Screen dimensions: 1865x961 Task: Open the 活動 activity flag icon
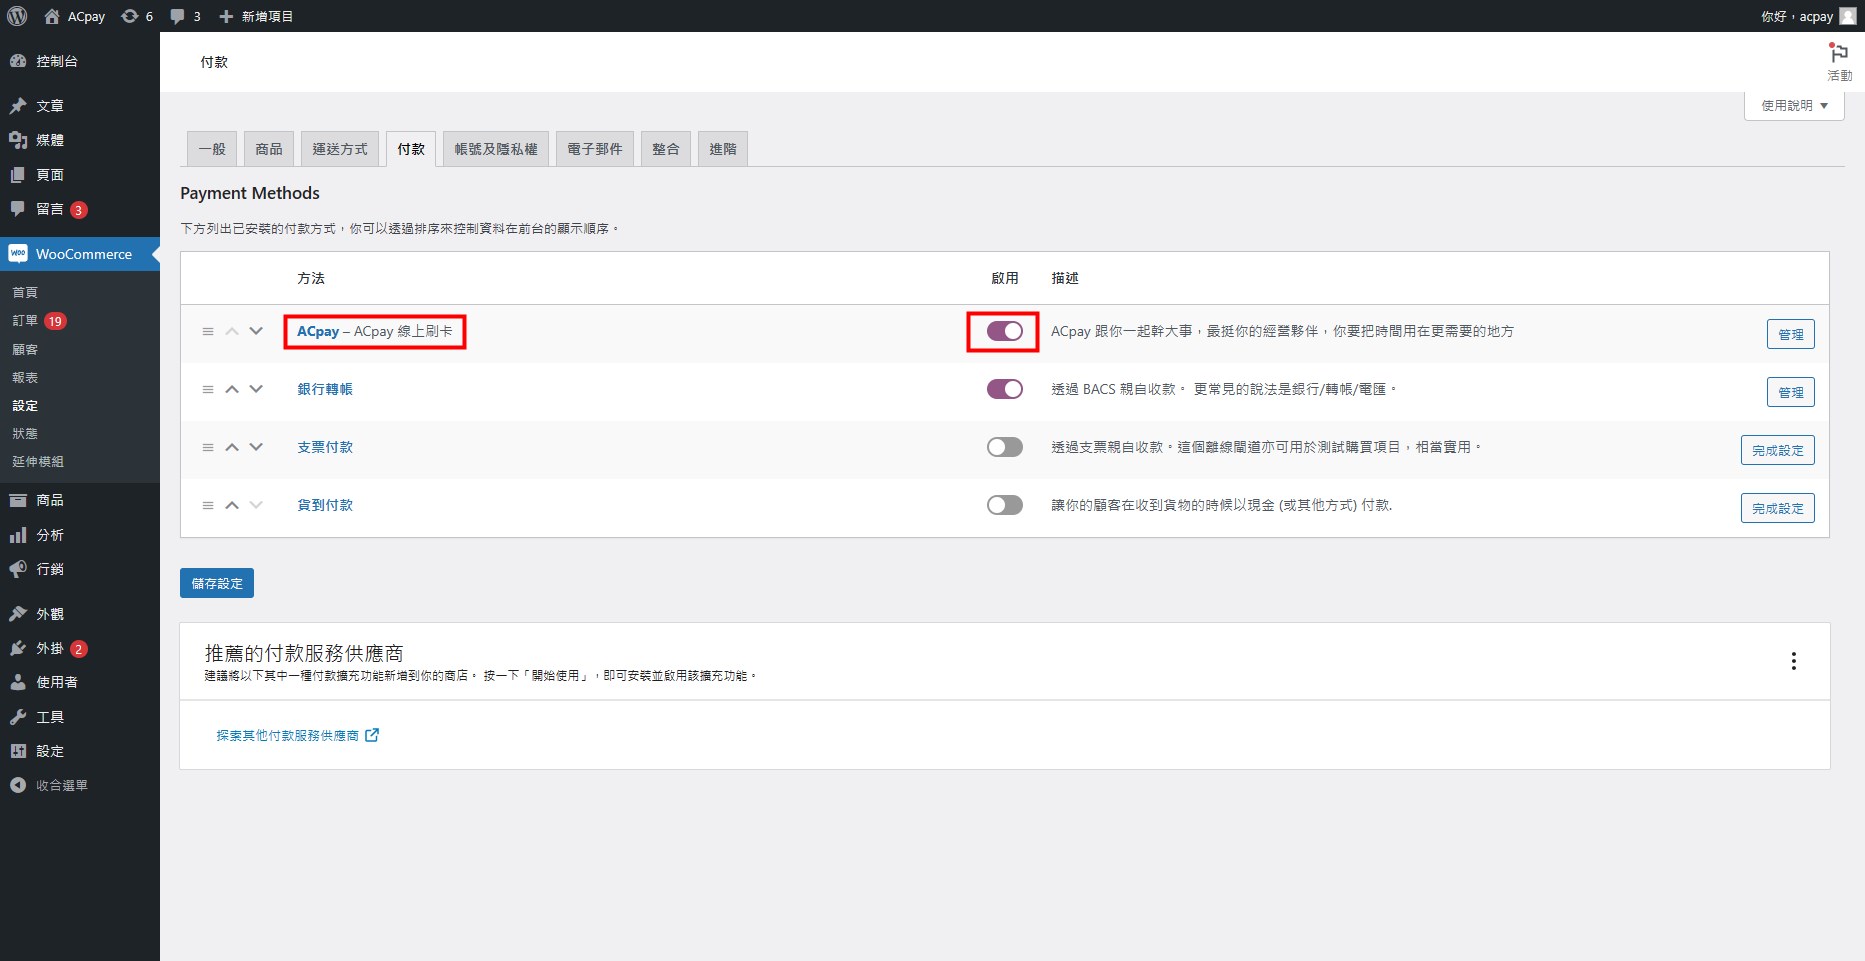tap(1839, 53)
